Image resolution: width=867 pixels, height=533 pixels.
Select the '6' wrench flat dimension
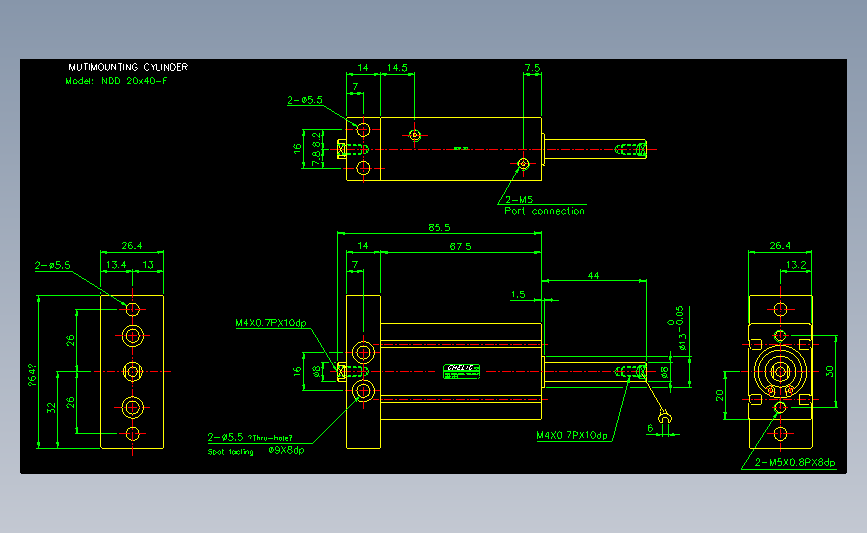click(x=650, y=428)
